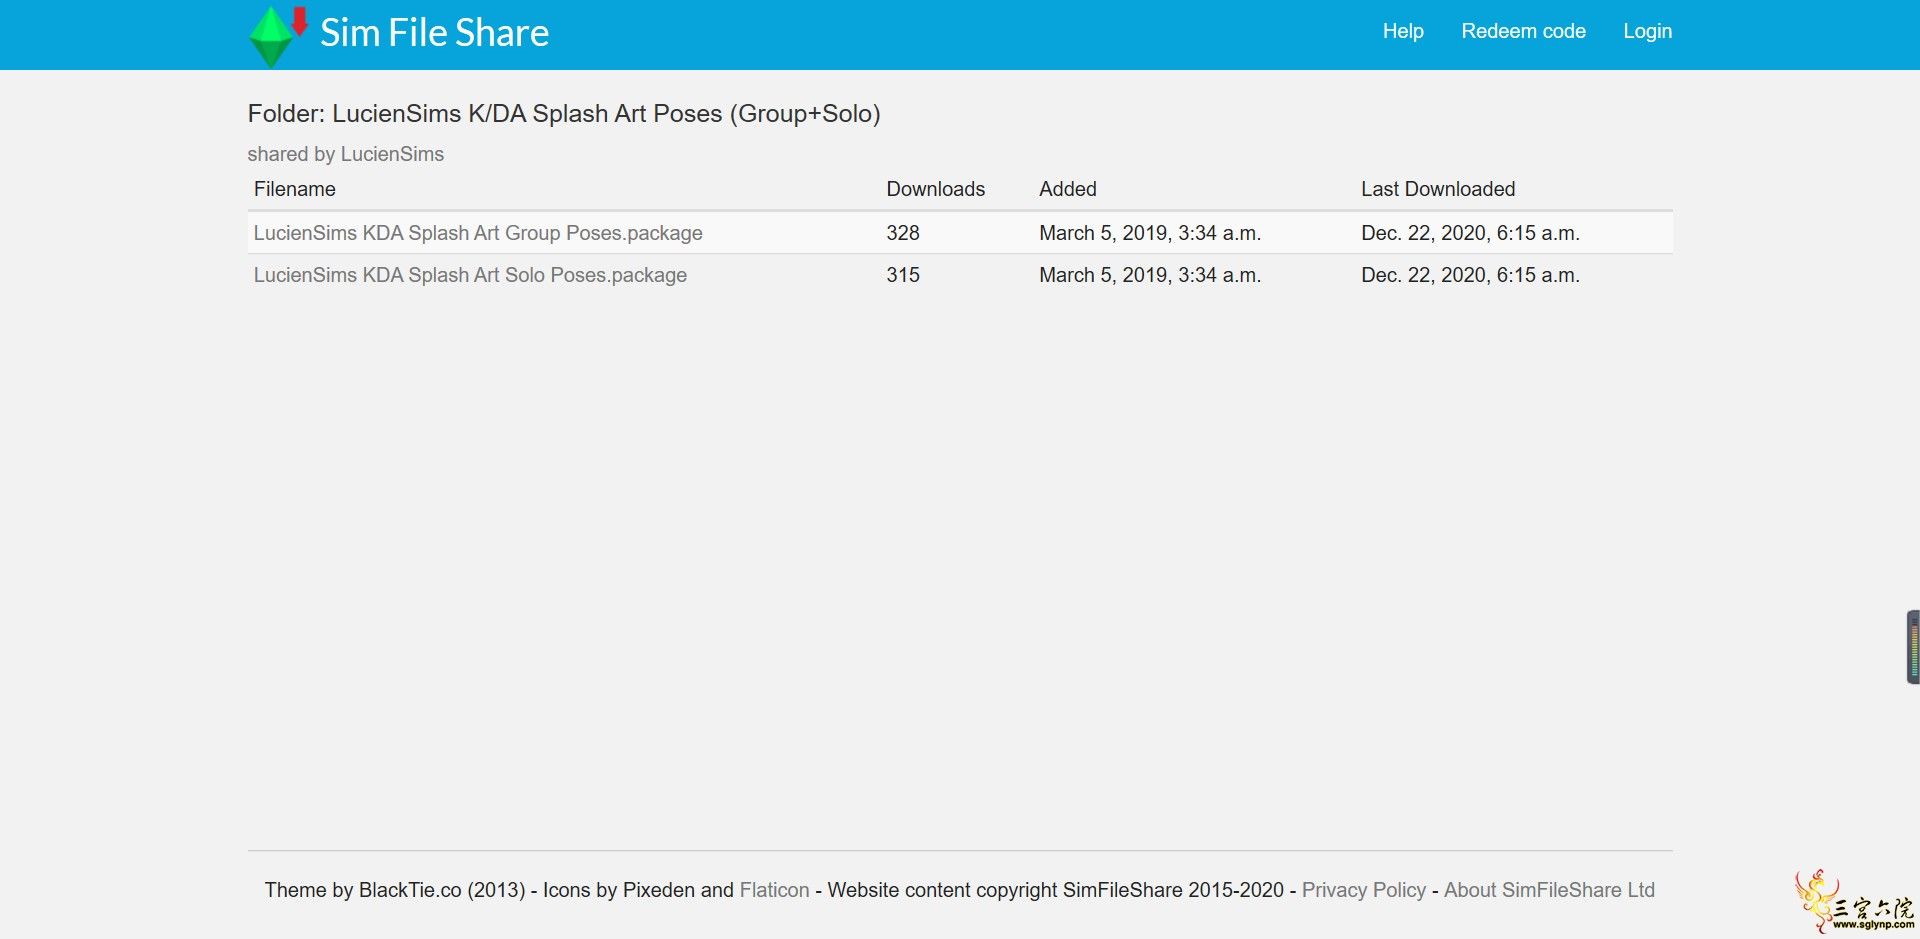The image size is (1920, 939).
Task: Select Last Downloaded date of Solo Poses row
Action: point(1470,275)
